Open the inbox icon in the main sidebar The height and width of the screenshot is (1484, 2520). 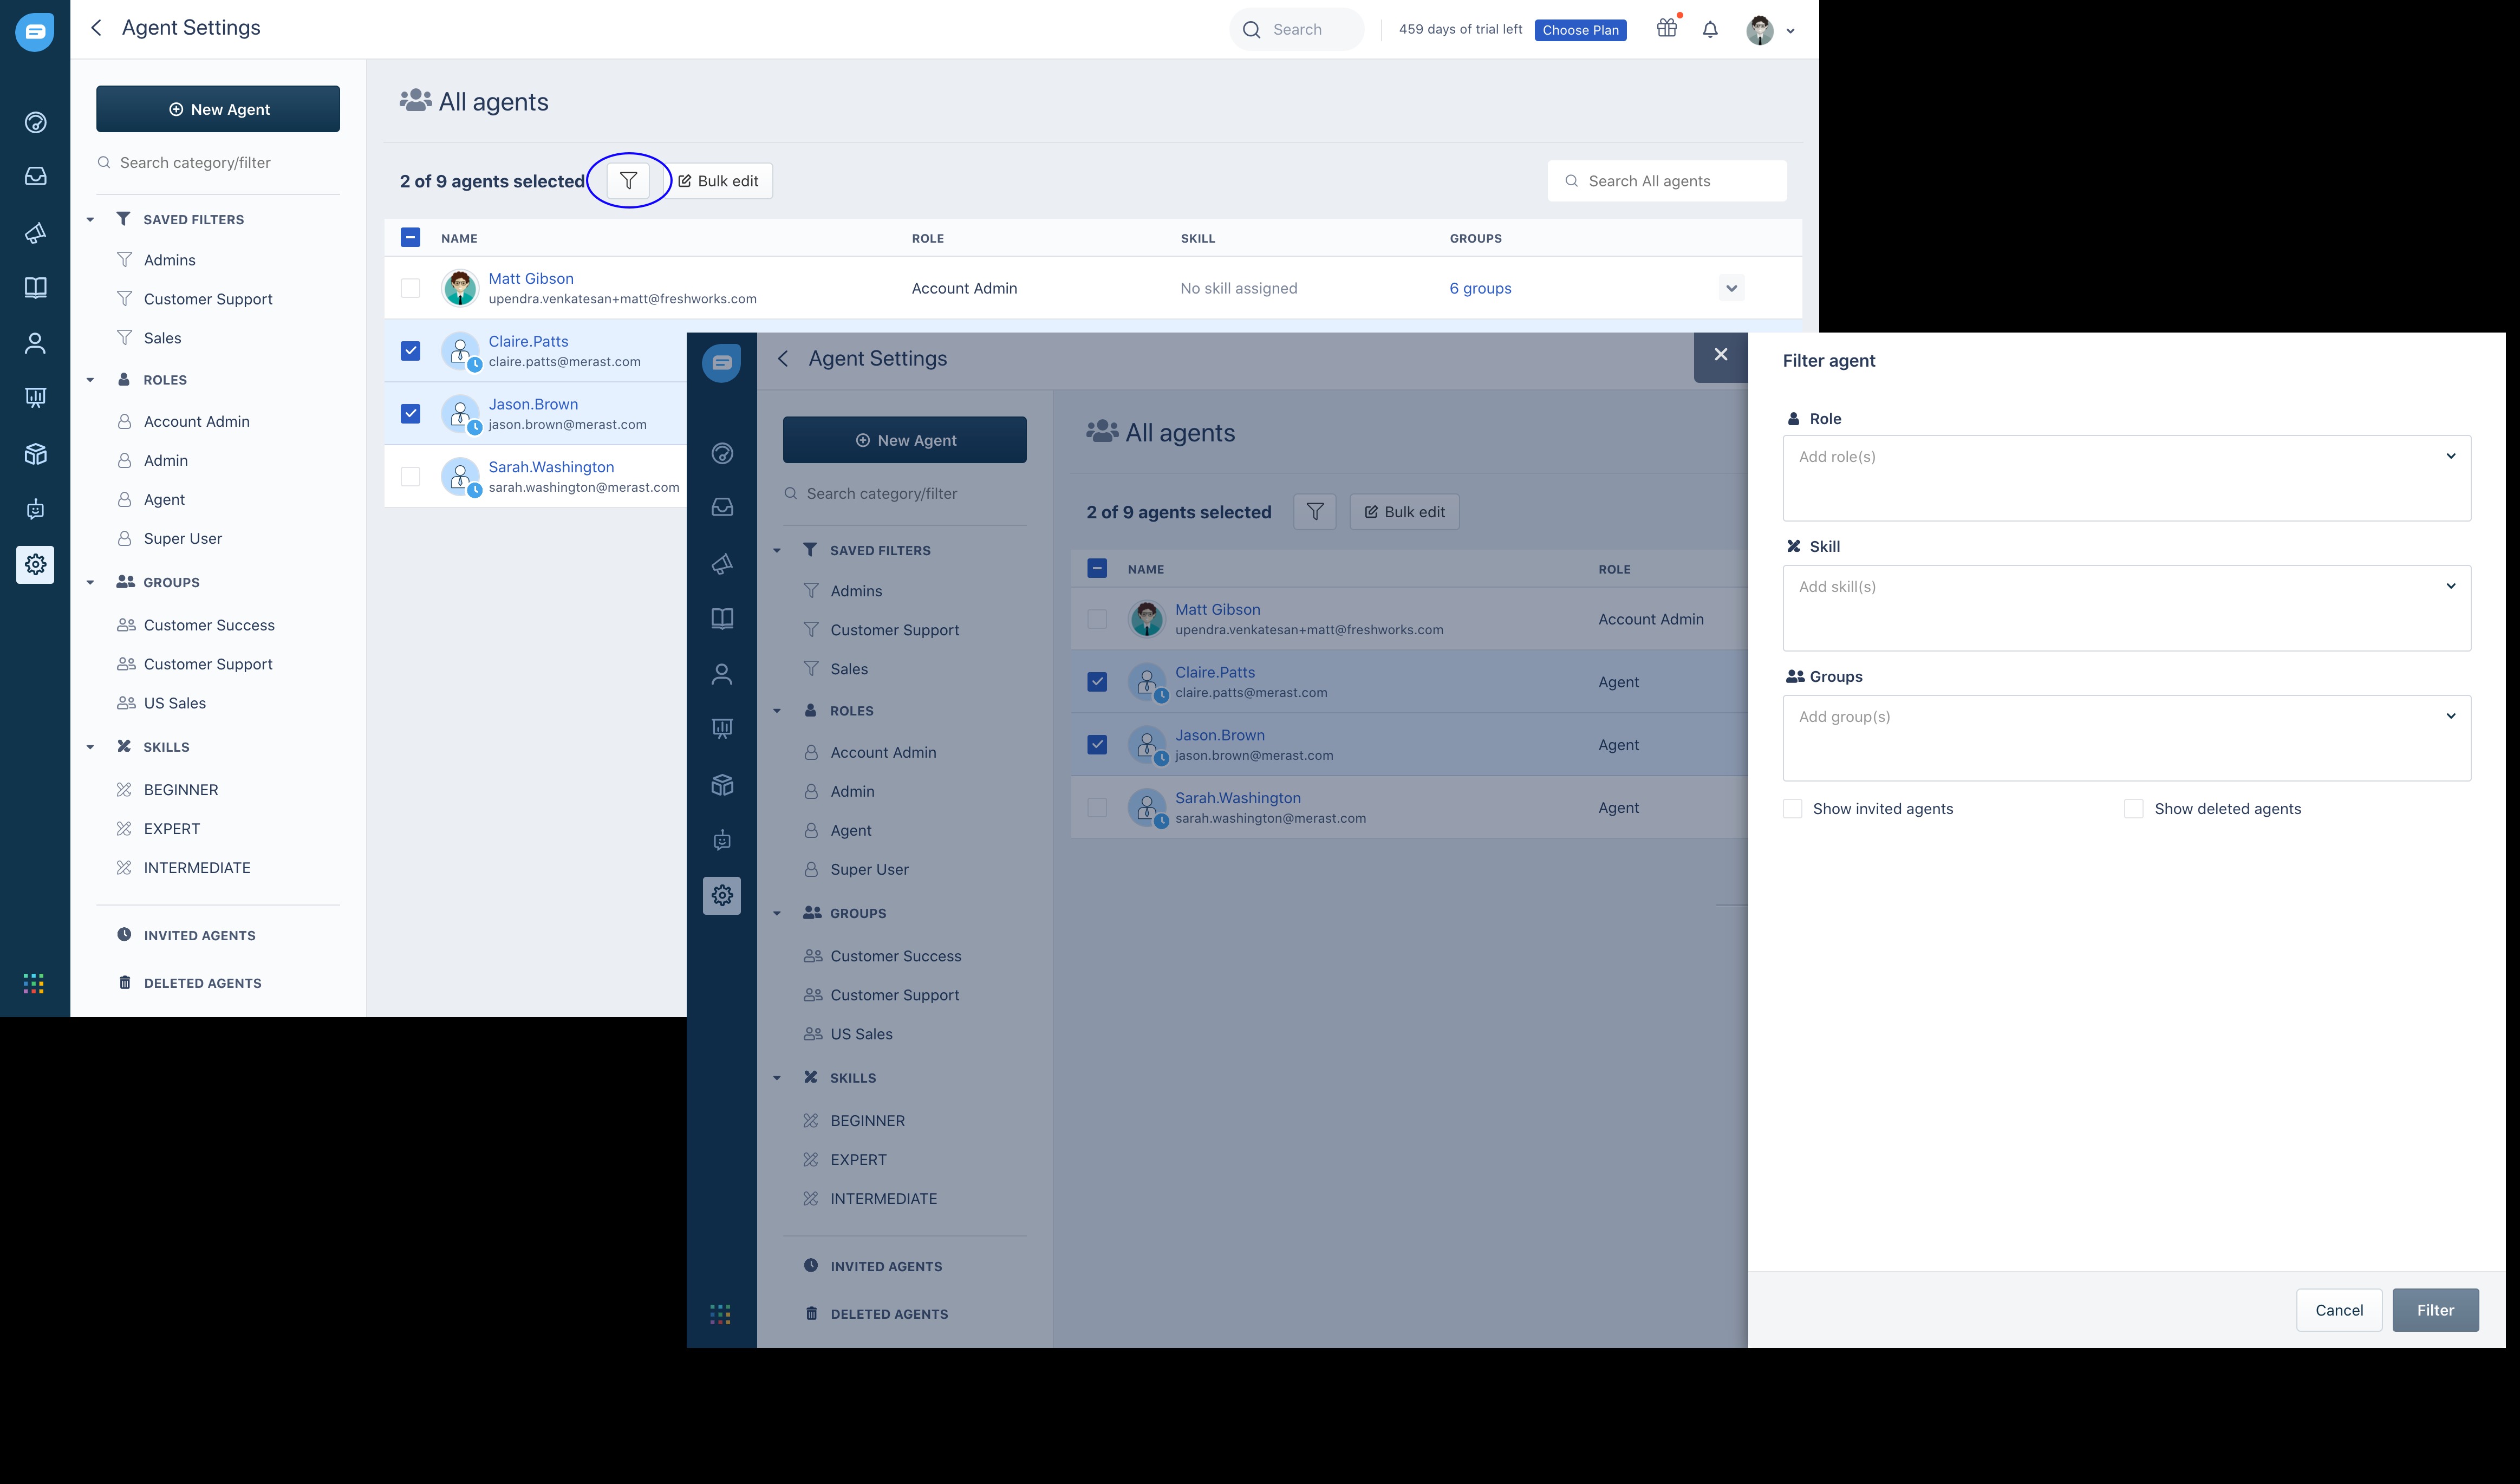click(x=35, y=176)
